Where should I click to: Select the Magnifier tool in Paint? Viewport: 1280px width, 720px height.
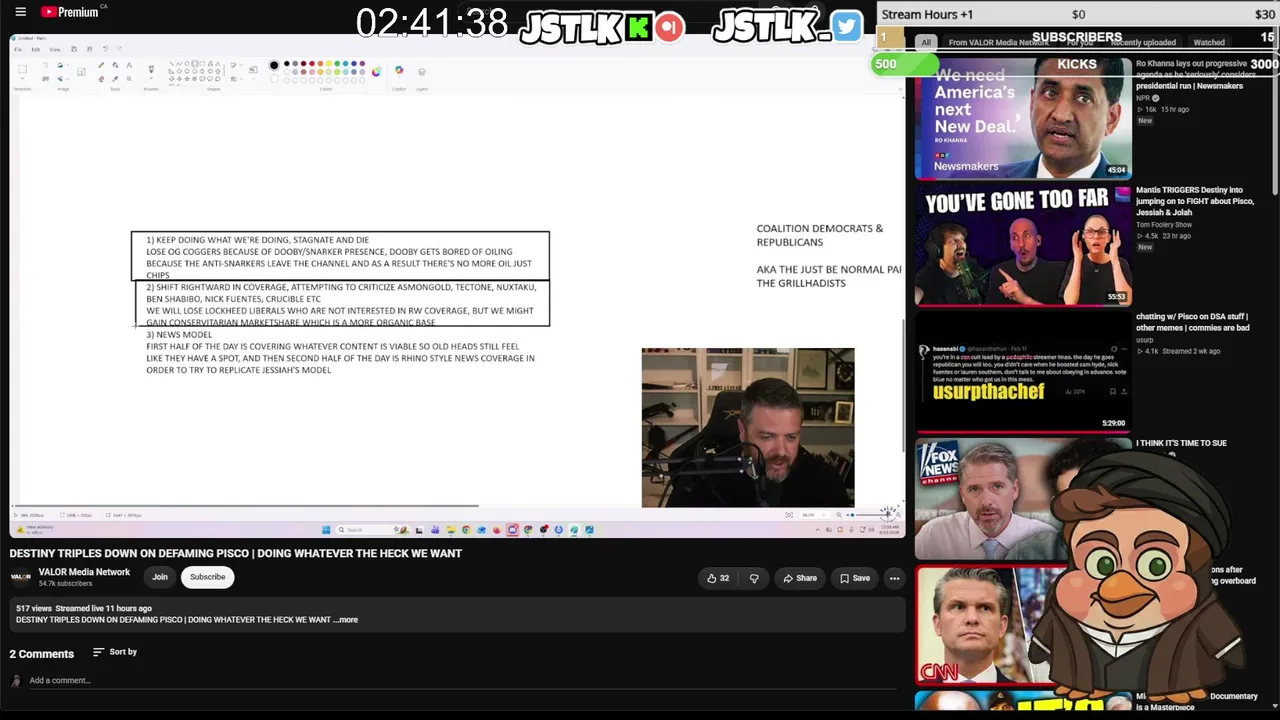coord(129,77)
